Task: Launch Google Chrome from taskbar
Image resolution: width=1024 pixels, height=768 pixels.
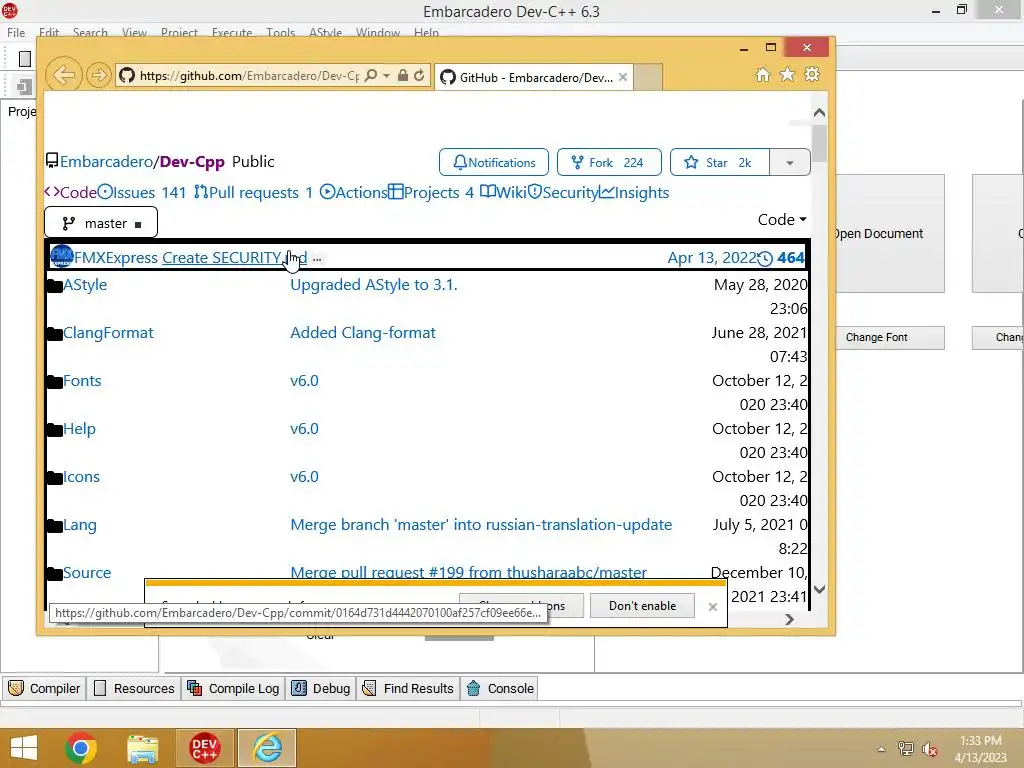Action: tap(81, 748)
